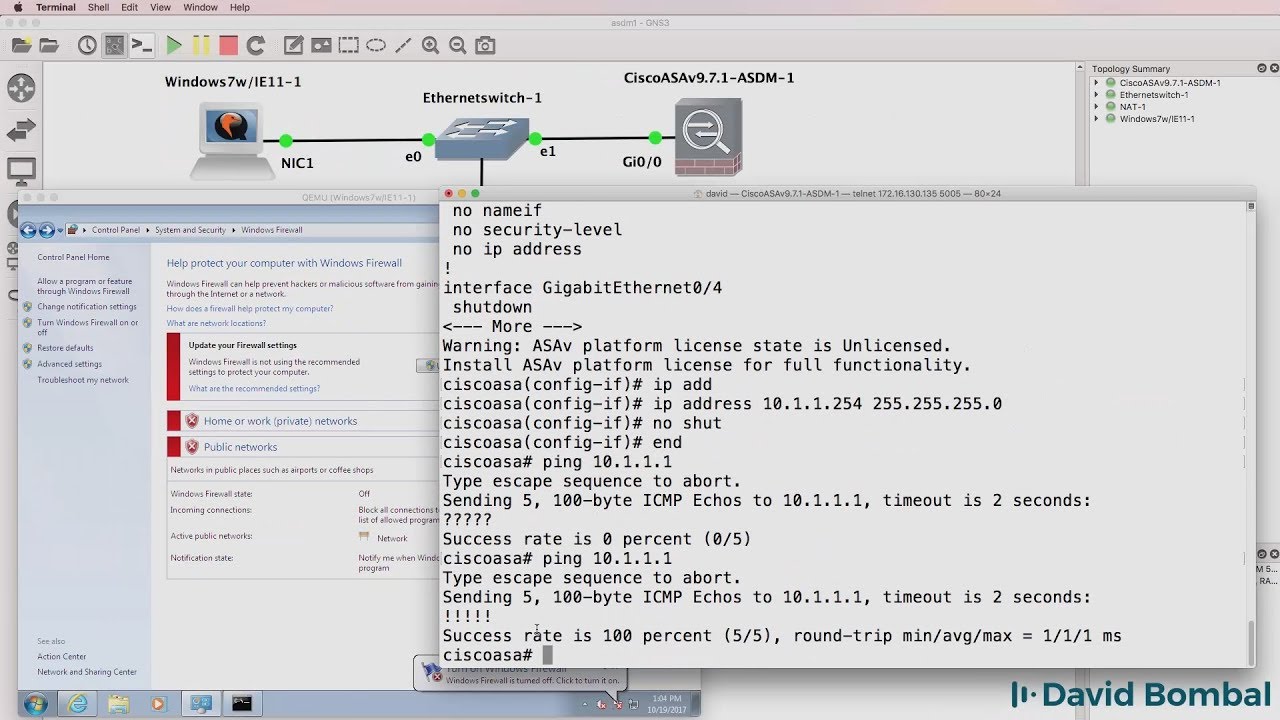Click the Command Prompt taskbar icon
The image size is (1280, 720).
coord(241,704)
